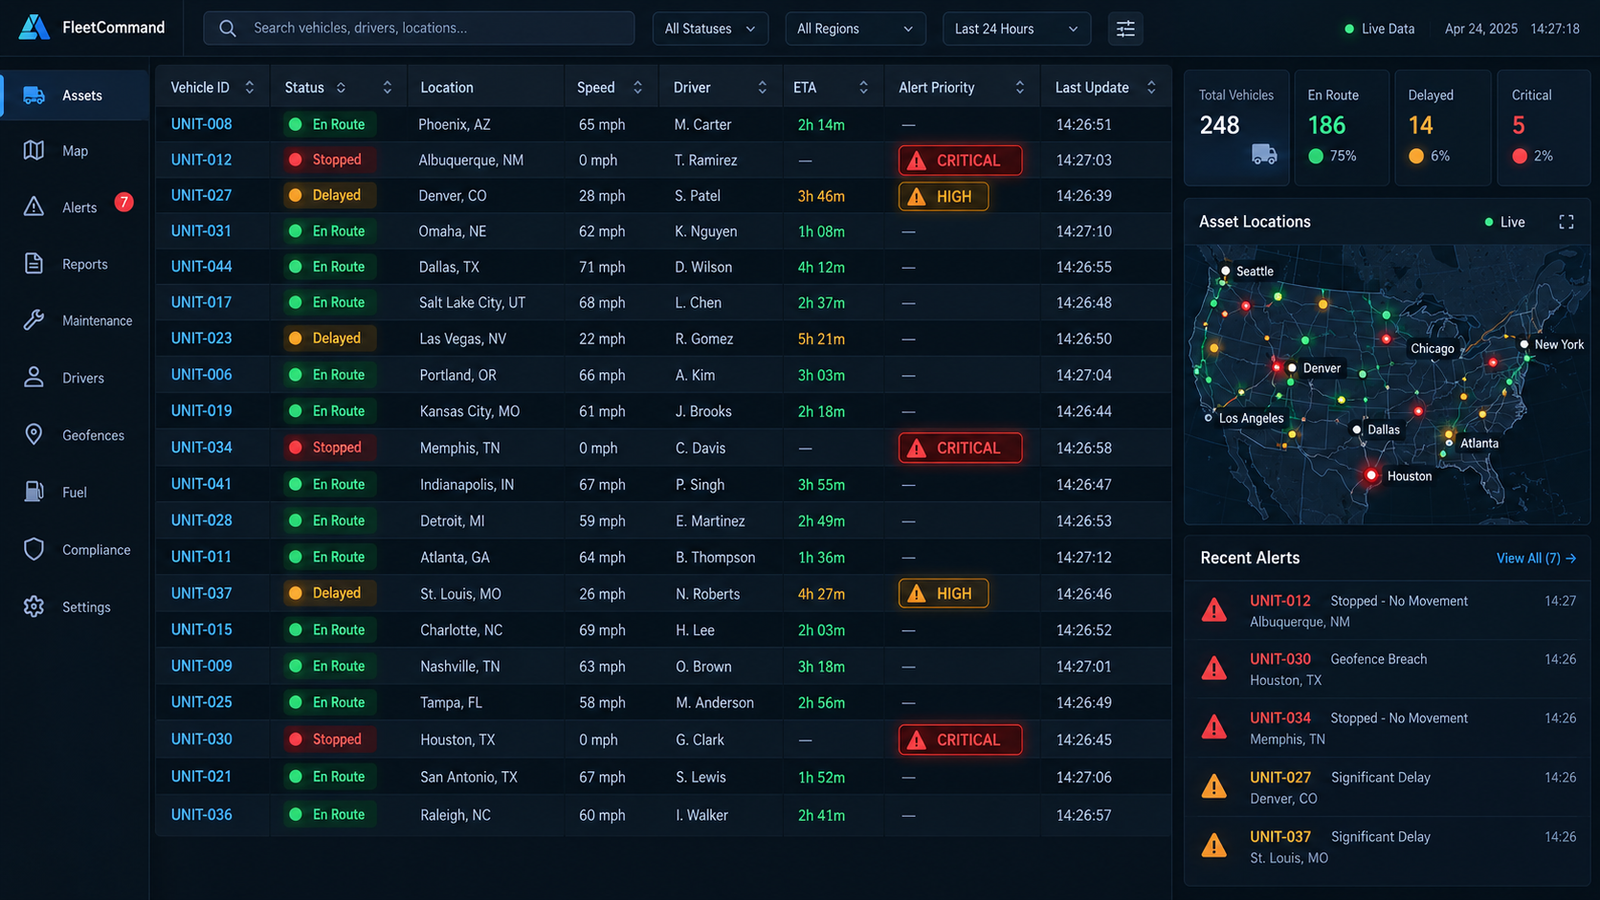Open the UNIT-012 vehicle link
The width and height of the screenshot is (1600, 900).
click(x=201, y=160)
